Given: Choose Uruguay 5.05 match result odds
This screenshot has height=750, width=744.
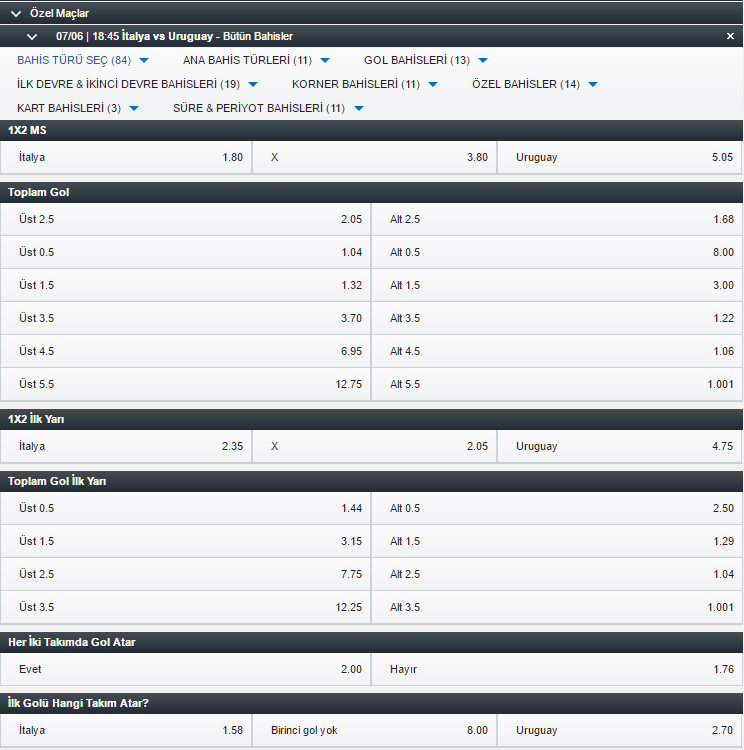Looking at the screenshot, I should tap(620, 157).
